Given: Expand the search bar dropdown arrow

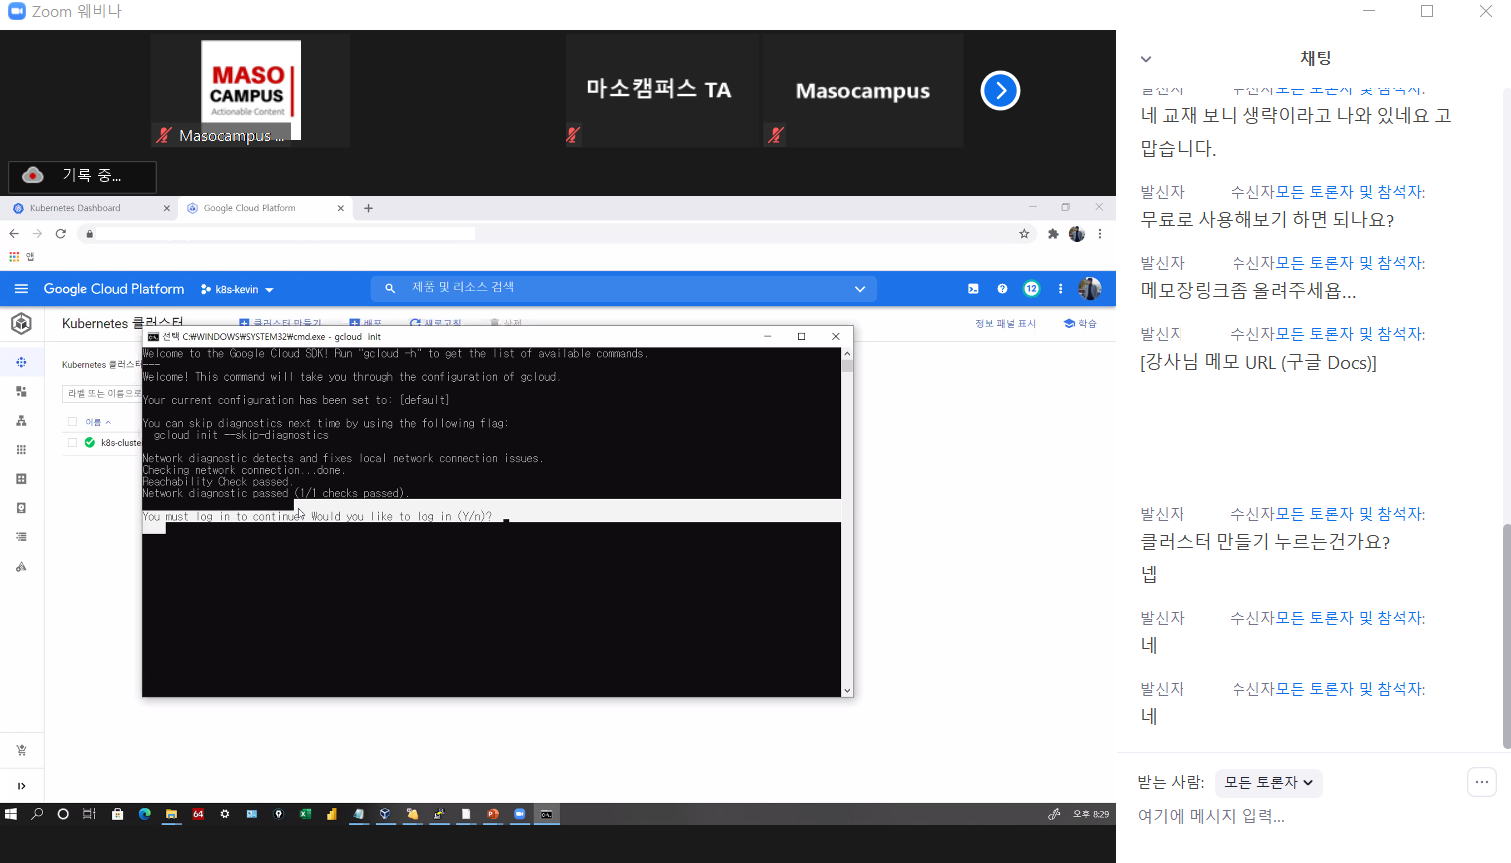Looking at the screenshot, I should tap(859, 289).
